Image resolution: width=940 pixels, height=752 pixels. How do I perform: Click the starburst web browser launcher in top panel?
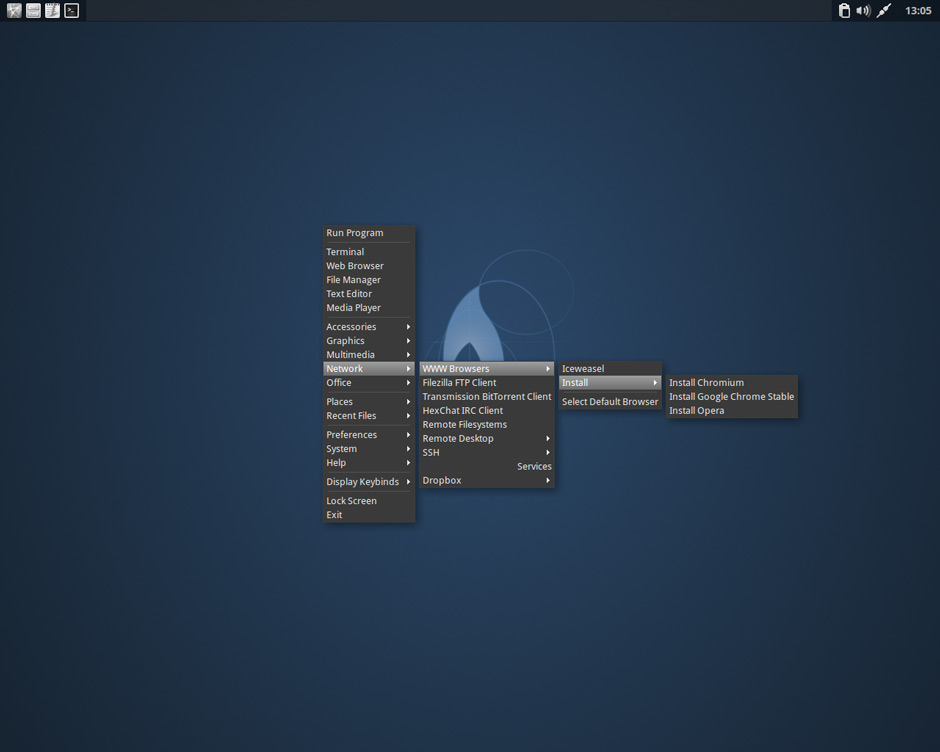tap(14, 10)
